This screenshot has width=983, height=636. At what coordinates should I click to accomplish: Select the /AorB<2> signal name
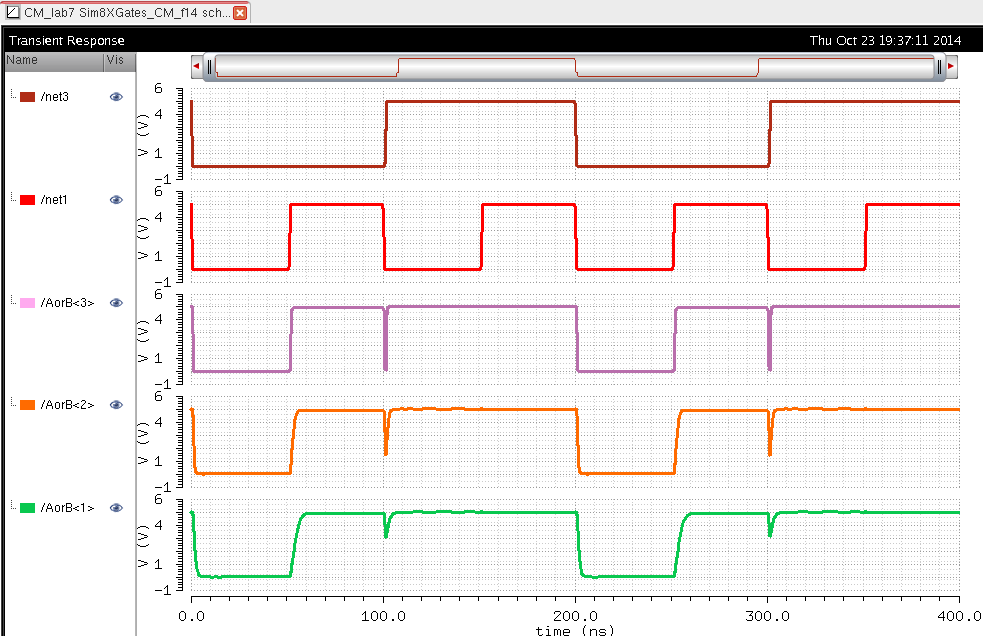[67, 405]
